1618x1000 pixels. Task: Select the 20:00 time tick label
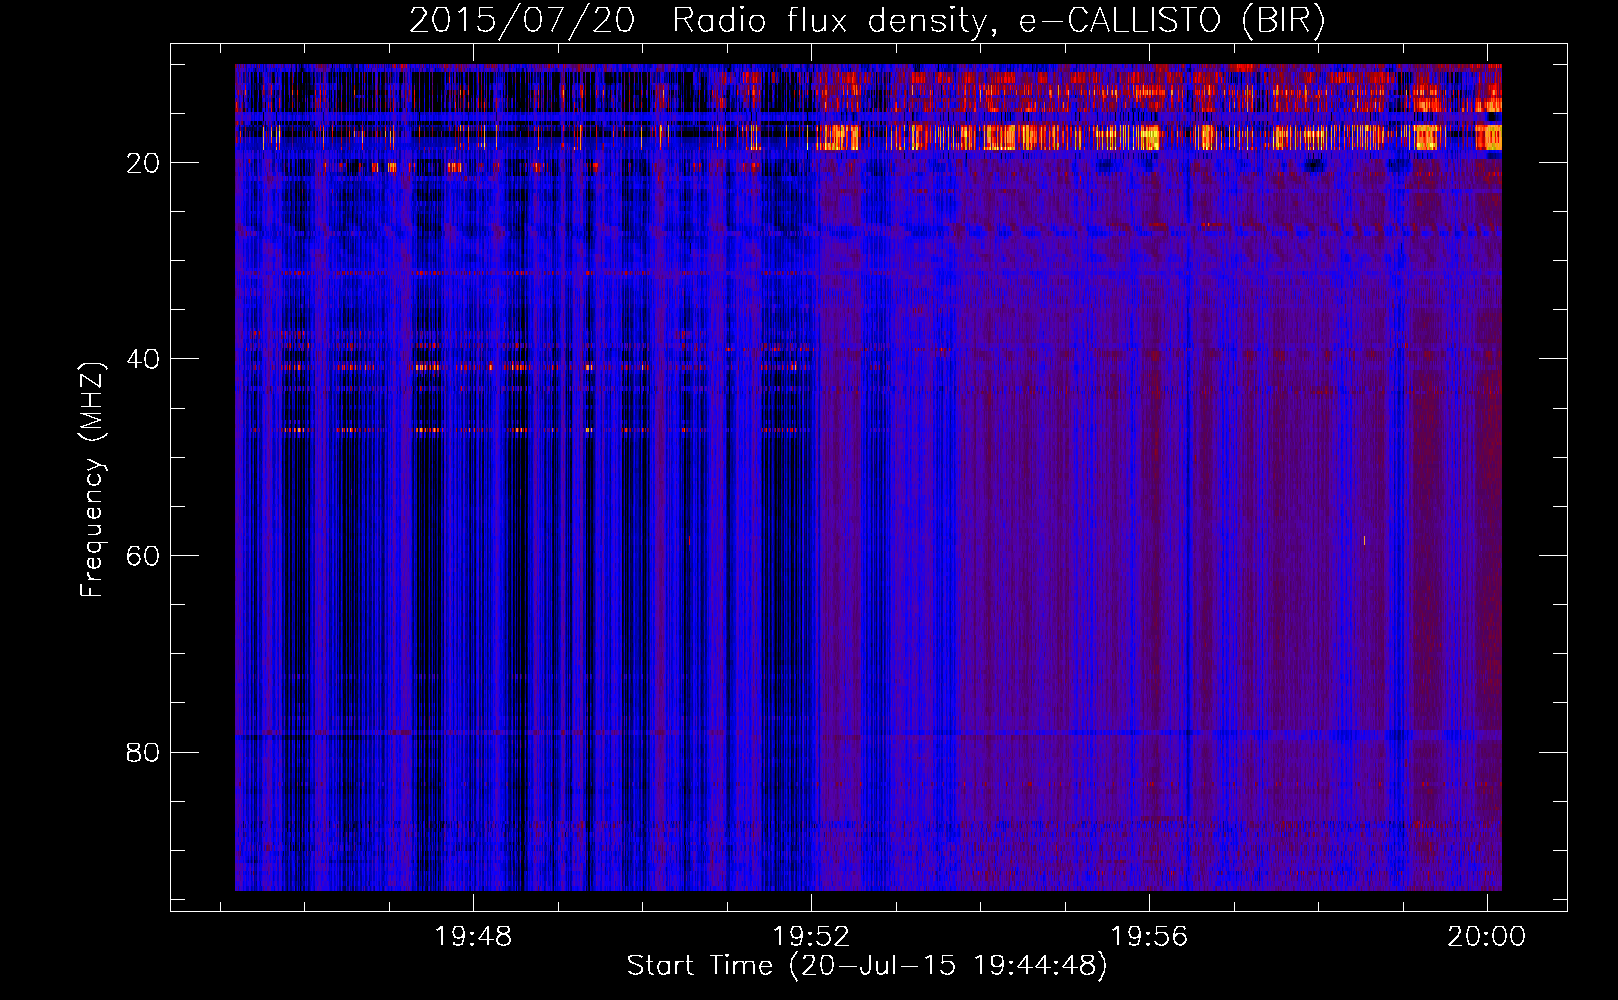(1487, 937)
